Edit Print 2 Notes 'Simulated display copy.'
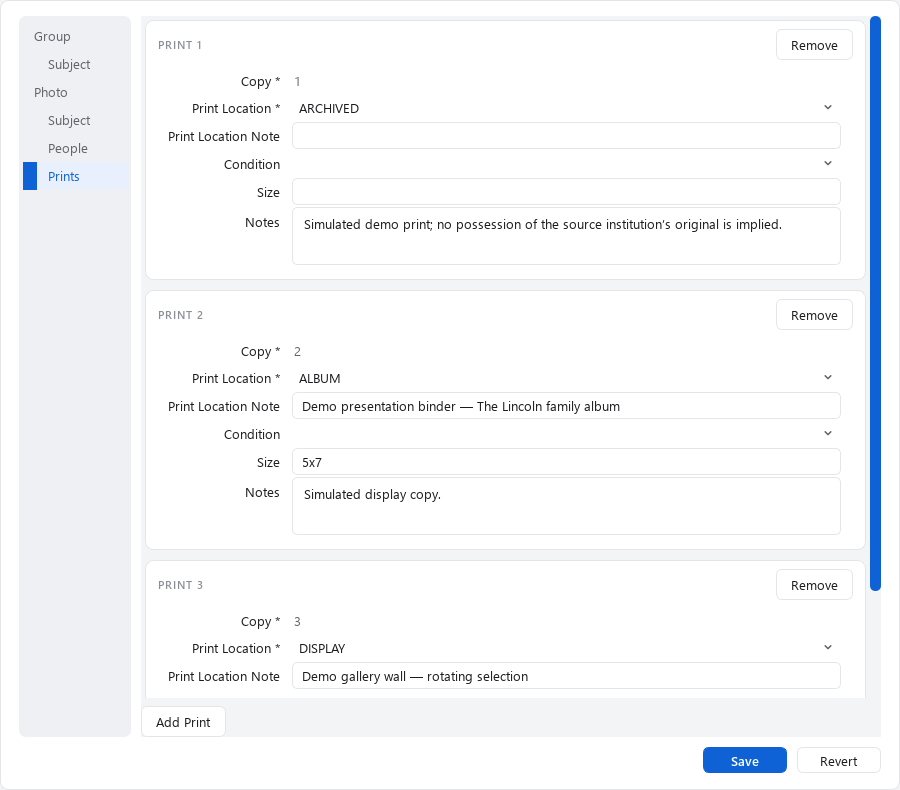This screenshot has height=790, width=900. 566,506
